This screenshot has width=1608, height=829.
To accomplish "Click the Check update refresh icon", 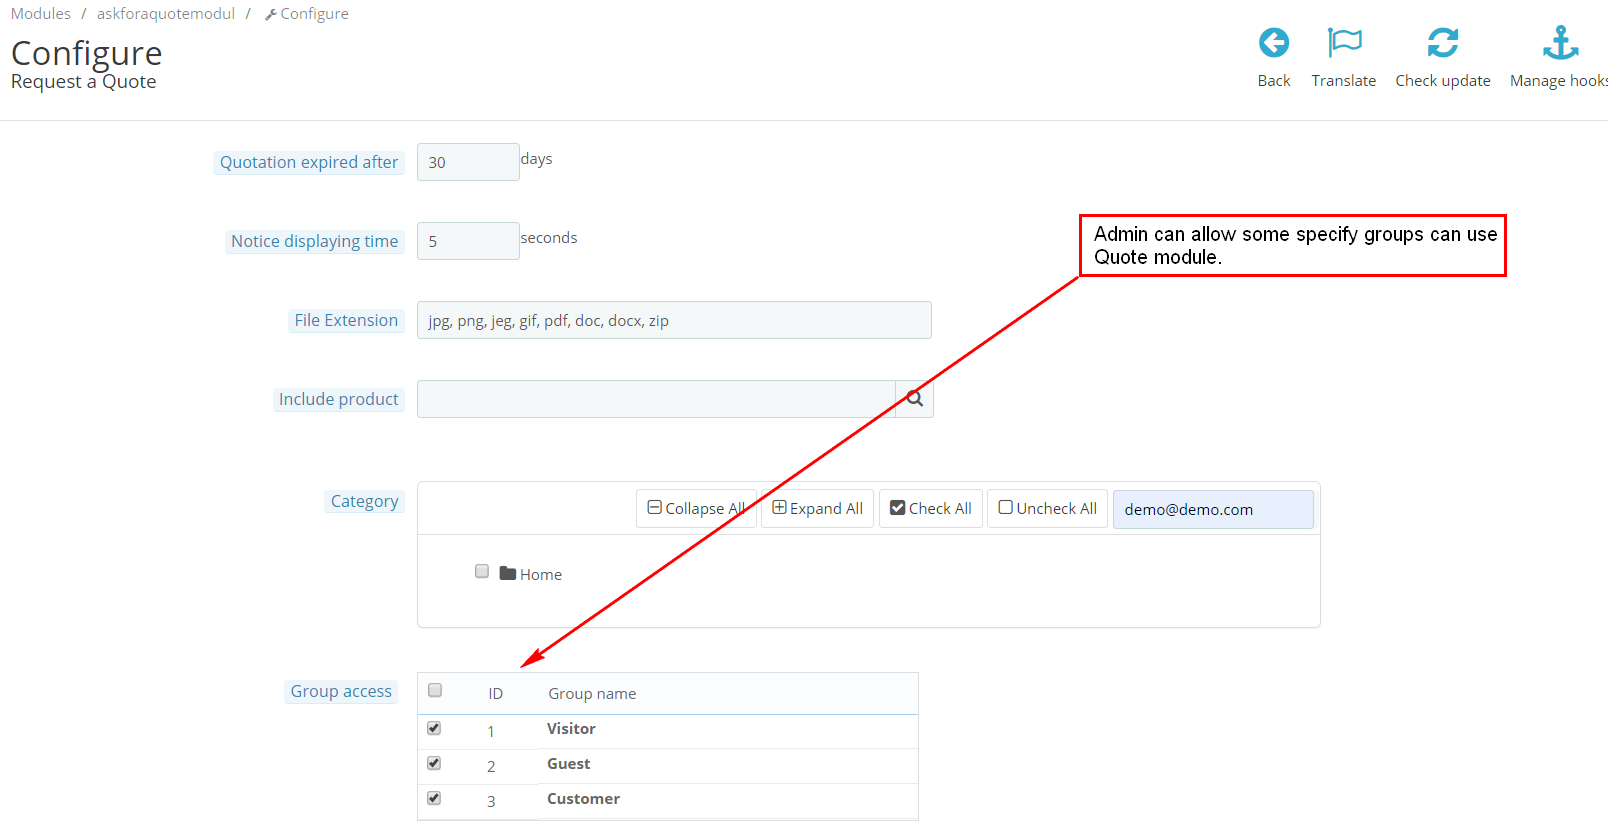I will [x=1442, y=43].
